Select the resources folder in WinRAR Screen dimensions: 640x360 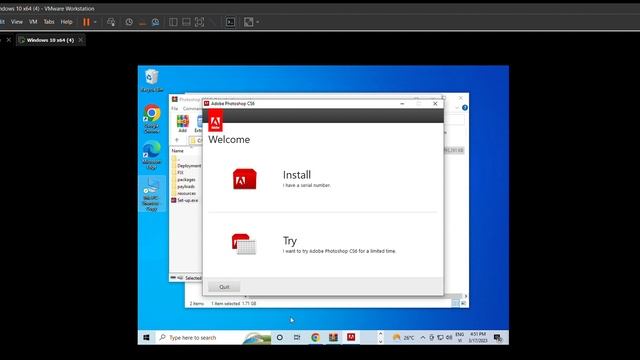click(184, 193)
